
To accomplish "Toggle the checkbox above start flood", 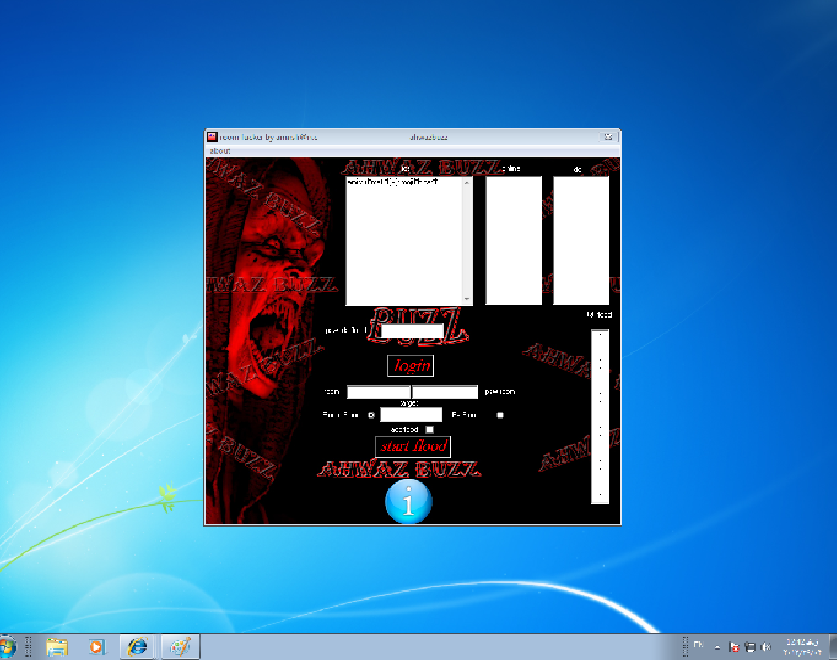I will pos(430,429).
